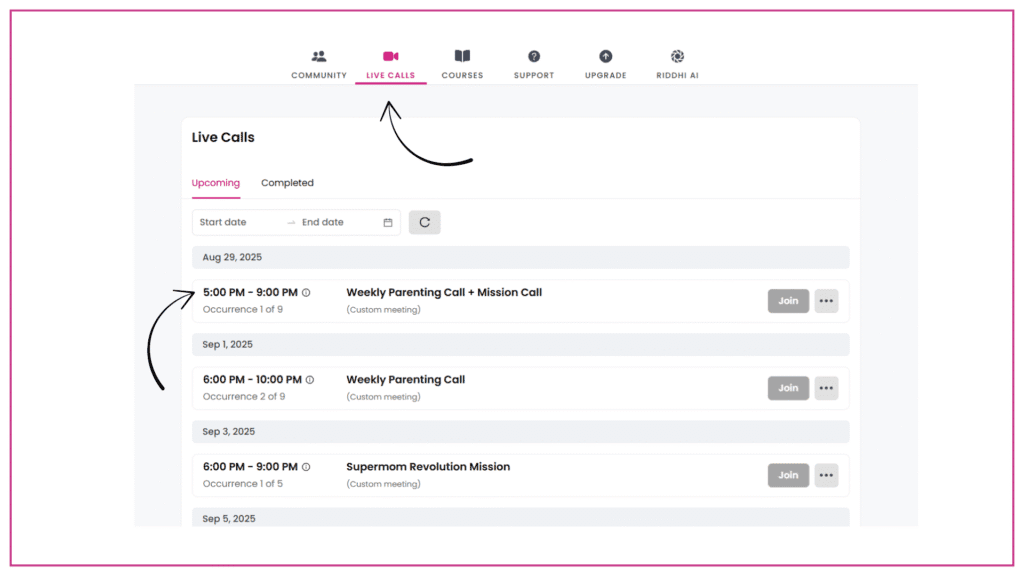Select the Upgrade arrow icon
Screen dimensions: 1024x576
pos(605,57)
